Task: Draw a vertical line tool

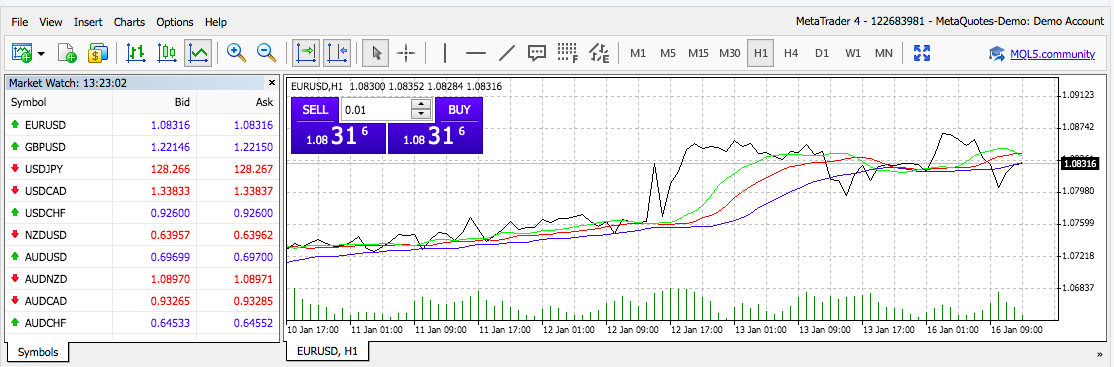Action: tap(445, 53)
